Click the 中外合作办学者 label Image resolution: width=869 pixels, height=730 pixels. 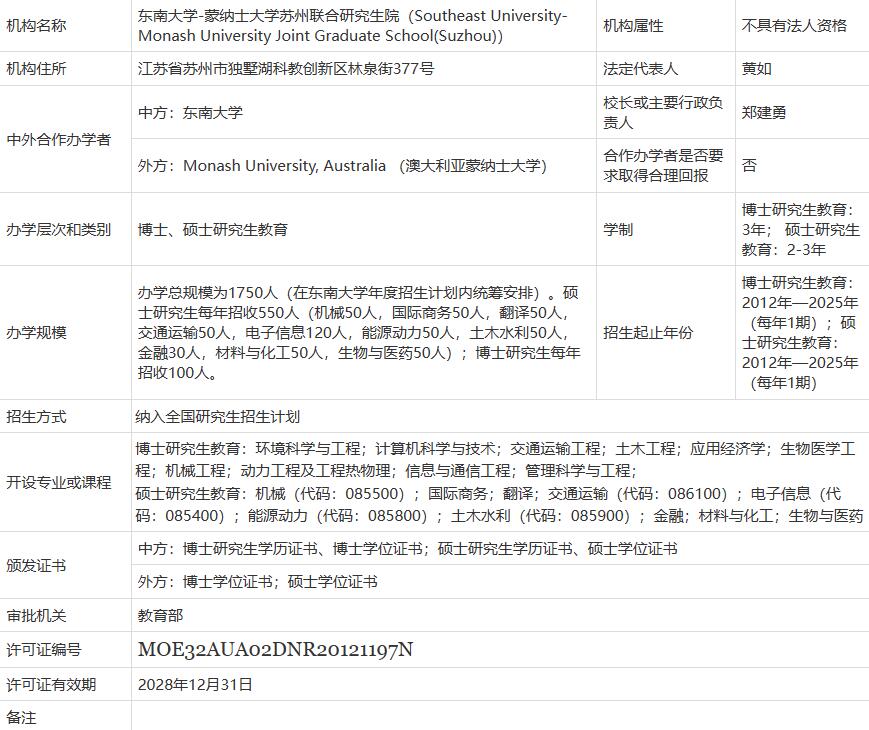[x=59, y=139]
